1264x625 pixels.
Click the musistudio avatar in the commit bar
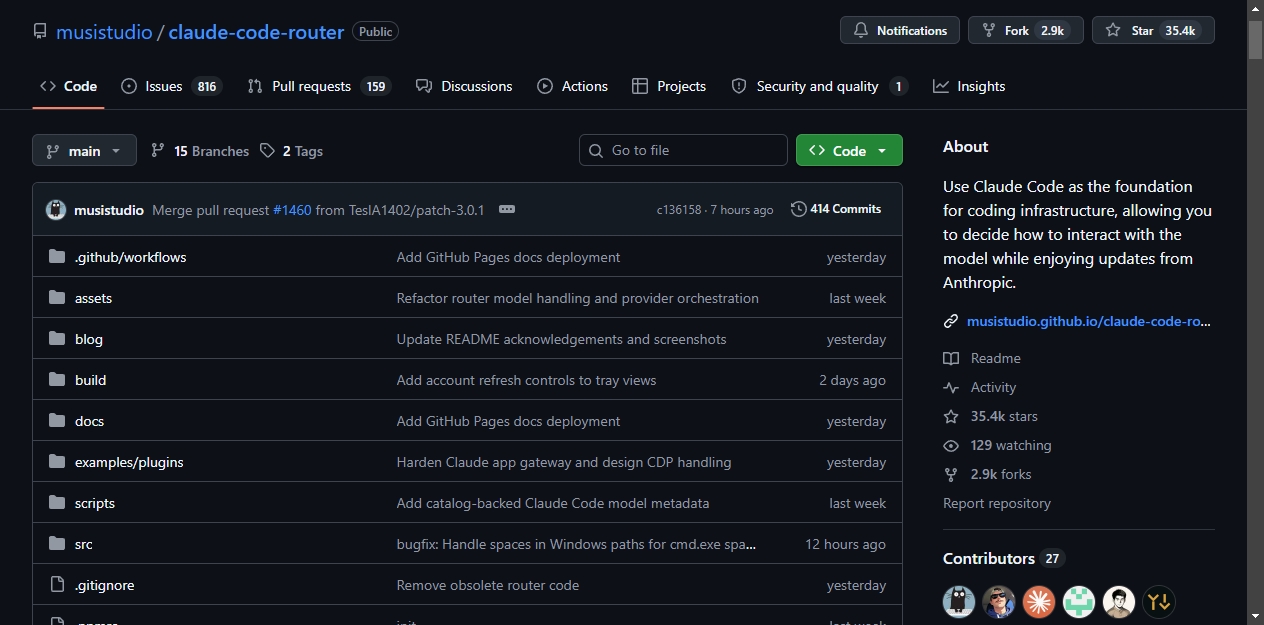[56, 210]
